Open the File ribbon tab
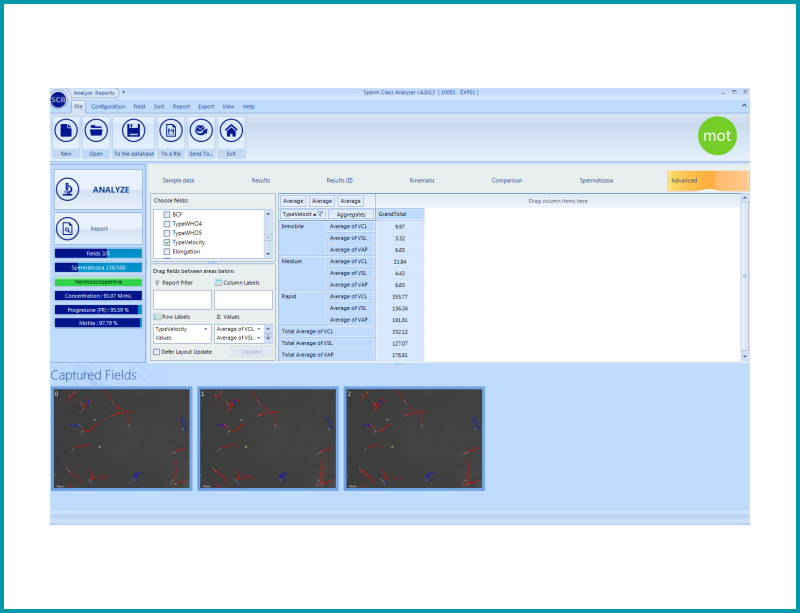 78,107
